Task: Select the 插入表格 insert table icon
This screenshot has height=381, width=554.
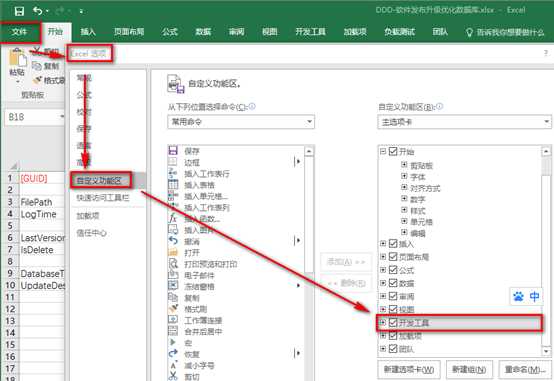Action: [173, 185]
